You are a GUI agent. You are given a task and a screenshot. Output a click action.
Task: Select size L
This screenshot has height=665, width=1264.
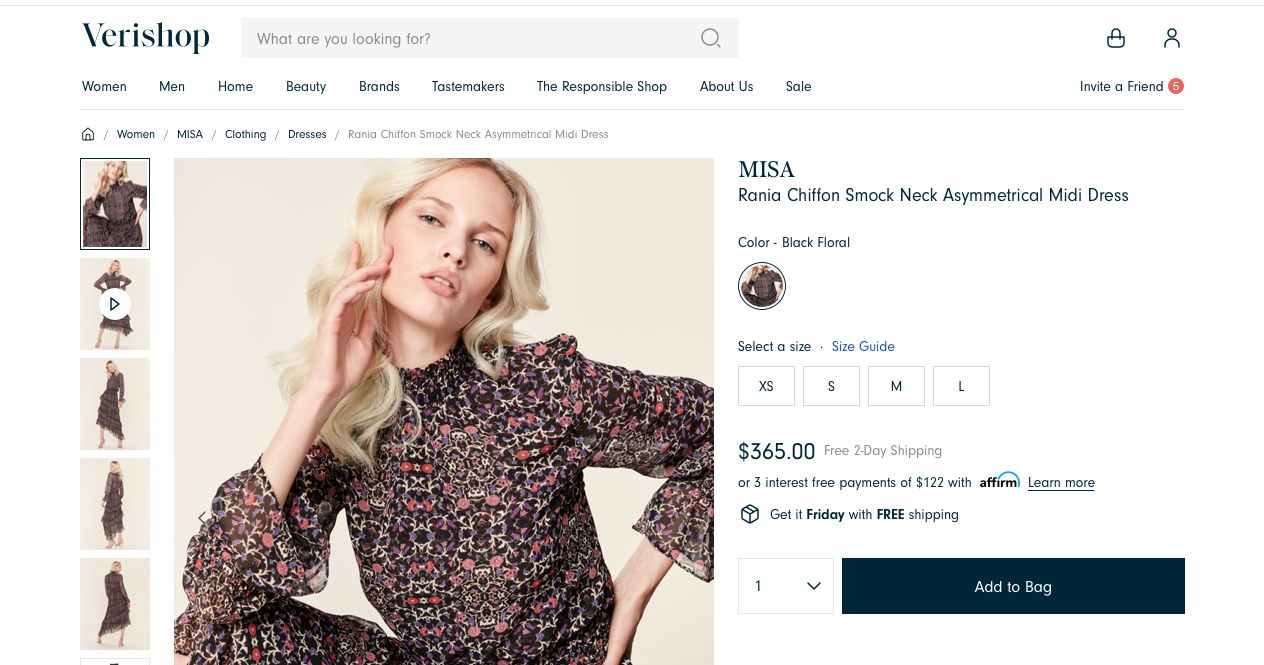961,386
